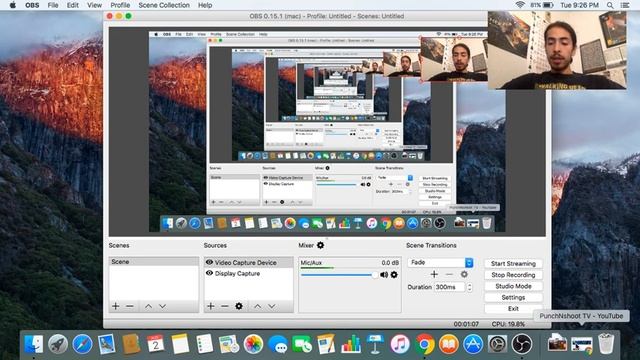Open the File menu

tap(53, 5)
